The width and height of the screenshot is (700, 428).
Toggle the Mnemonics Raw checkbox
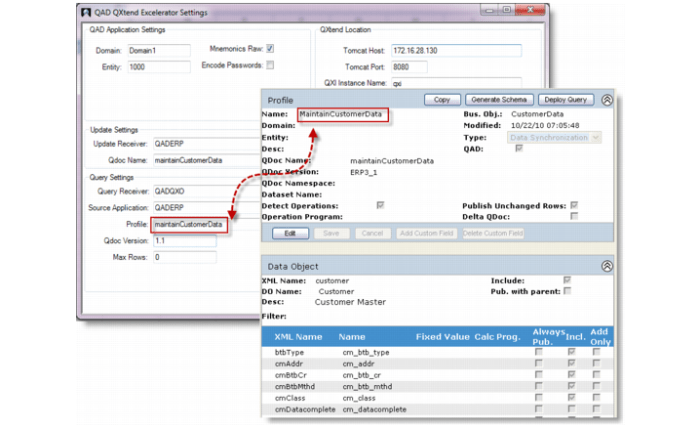pos(270,49)
